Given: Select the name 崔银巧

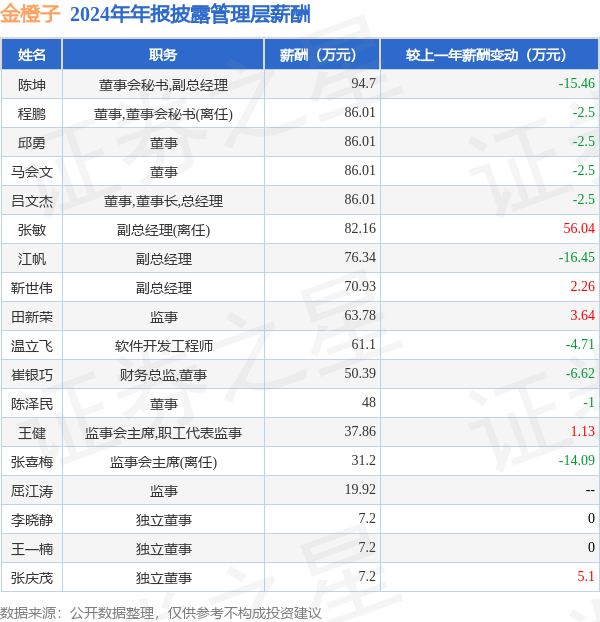Looking at the screenshot, I should 32,375.
